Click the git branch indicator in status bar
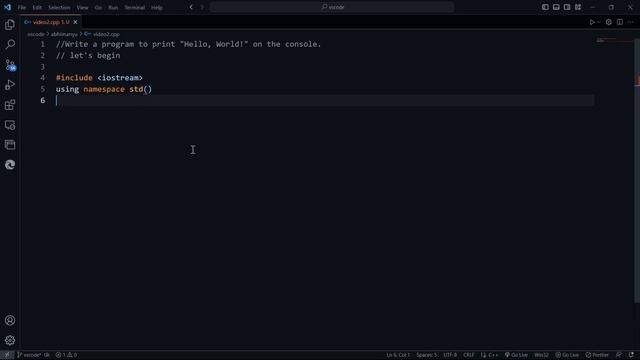 pyautogui.click(x=33, y=355)
